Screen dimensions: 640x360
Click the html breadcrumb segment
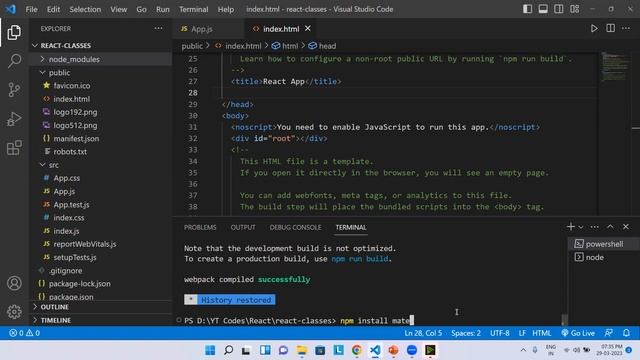pos(285,46)
